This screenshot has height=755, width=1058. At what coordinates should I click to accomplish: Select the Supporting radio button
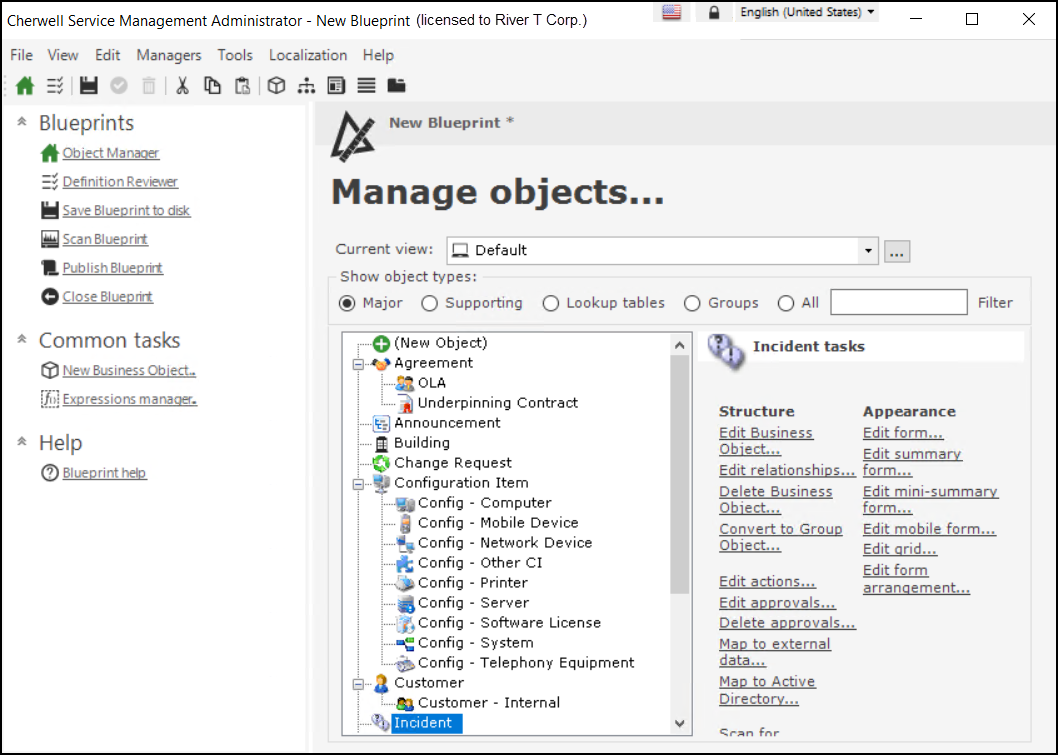pos(429,304)
